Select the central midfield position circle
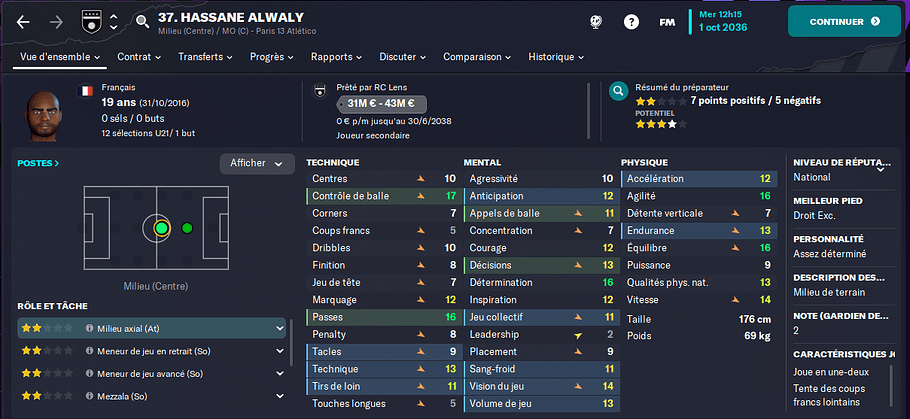Image resolution: width=910 pixels, height=419 pixels. pyautogui.click(x=162, y=228)
